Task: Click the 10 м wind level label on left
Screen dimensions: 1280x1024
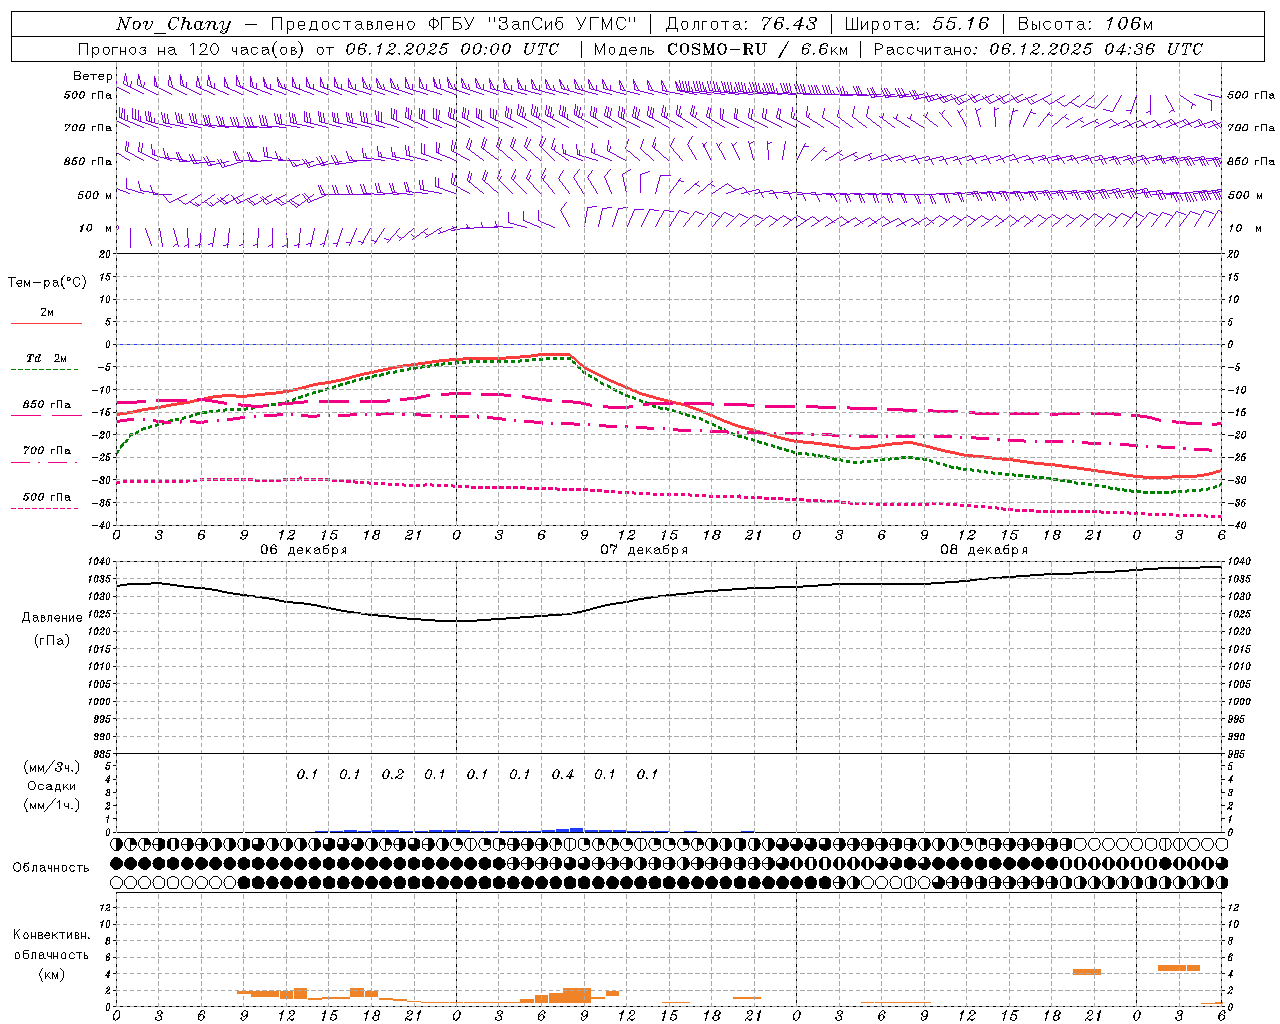Action: click(96, 228)
